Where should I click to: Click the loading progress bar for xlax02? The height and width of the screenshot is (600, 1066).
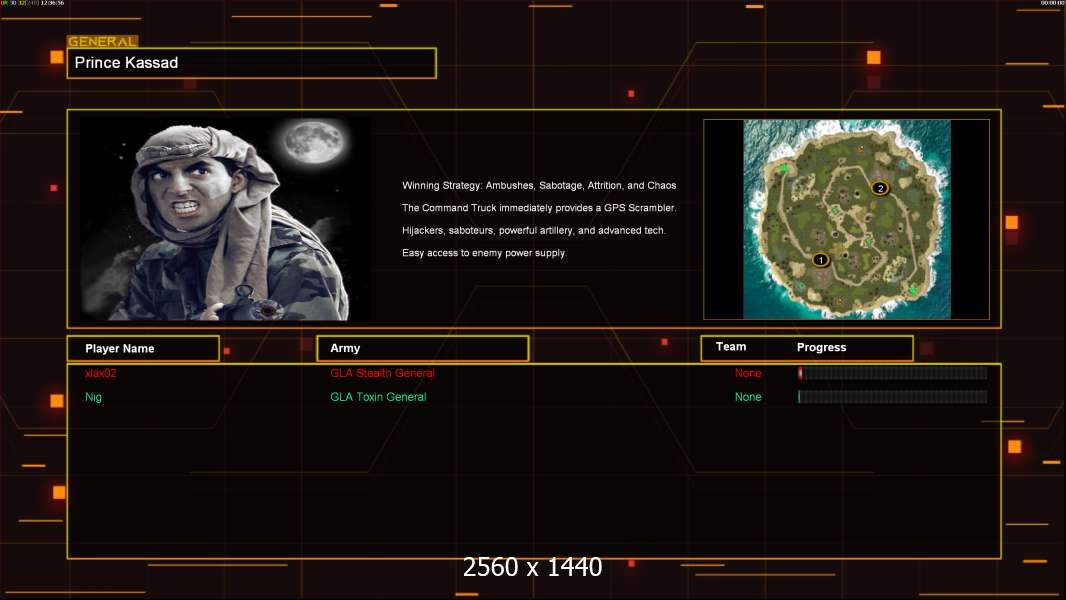[893, 373]
